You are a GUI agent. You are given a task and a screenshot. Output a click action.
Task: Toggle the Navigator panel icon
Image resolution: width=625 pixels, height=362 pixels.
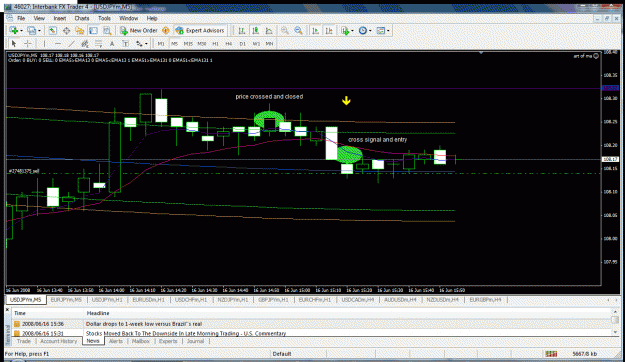pos(80,31)
